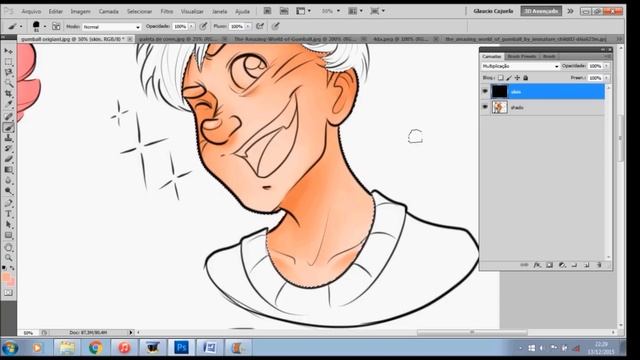This screenshot has width=640, height=360.
Task: Click the Quick Mask mode icon
Action: point(8,293)
